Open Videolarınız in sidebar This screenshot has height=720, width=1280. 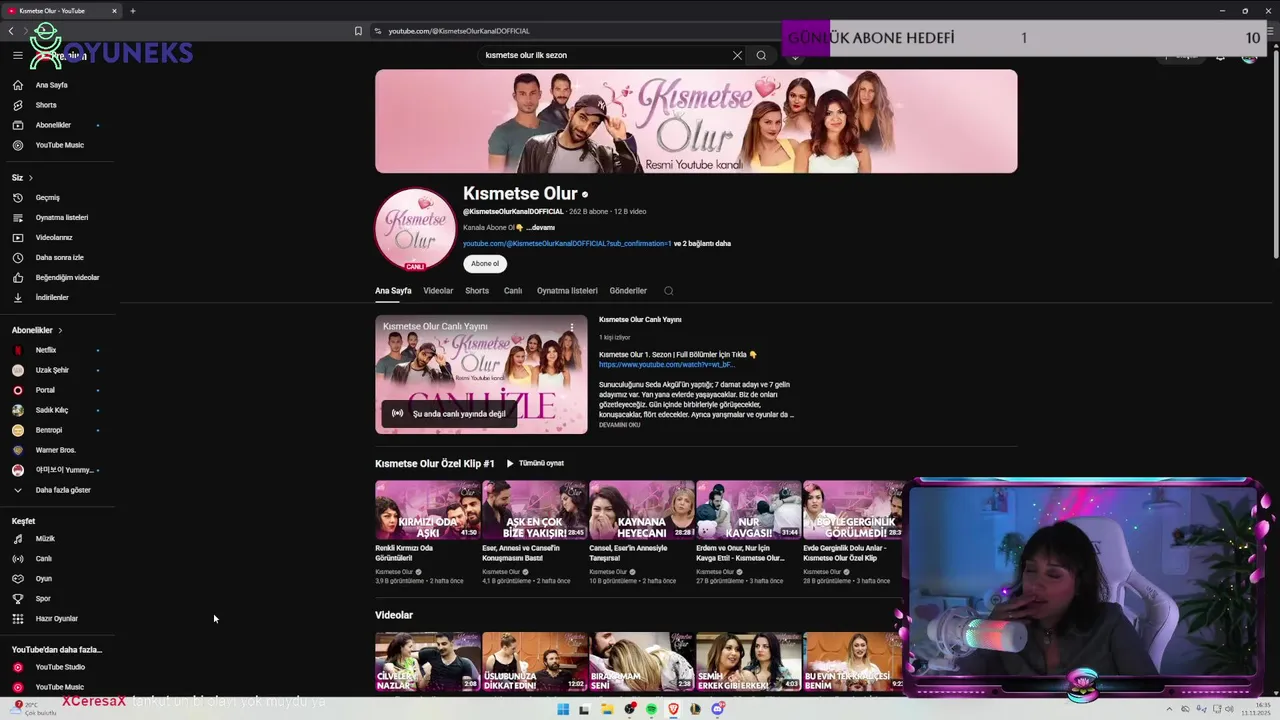(58, 238)
